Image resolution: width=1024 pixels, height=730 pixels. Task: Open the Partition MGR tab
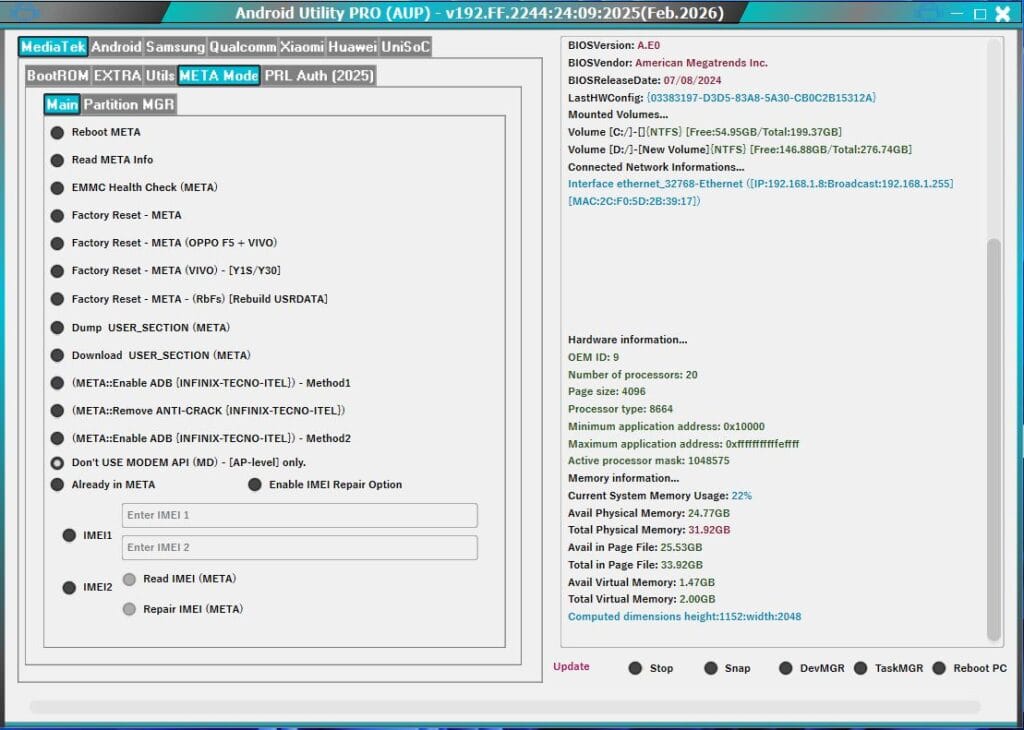129,104
